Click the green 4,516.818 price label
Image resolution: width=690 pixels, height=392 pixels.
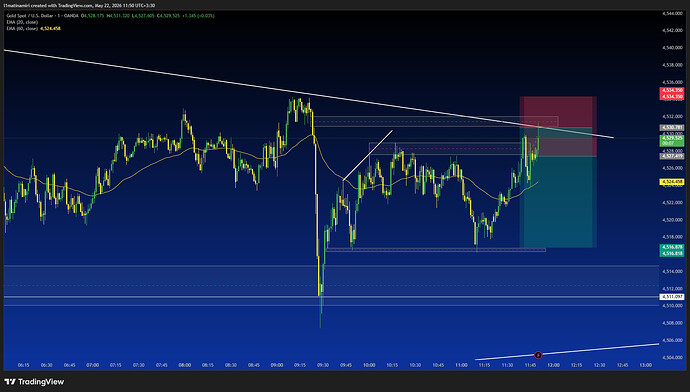672,253
